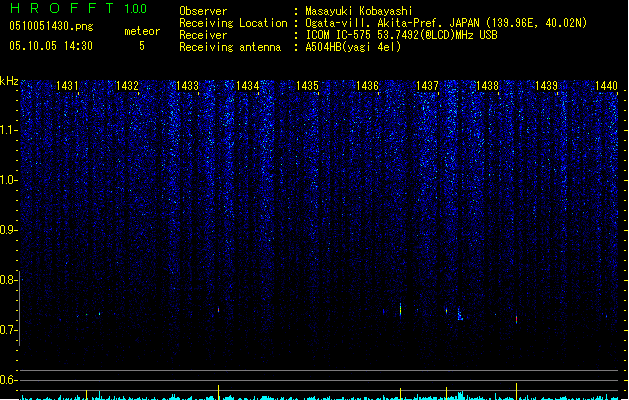Click the 1437 time label
Screen dimensions: 629x400
(427, 86)
